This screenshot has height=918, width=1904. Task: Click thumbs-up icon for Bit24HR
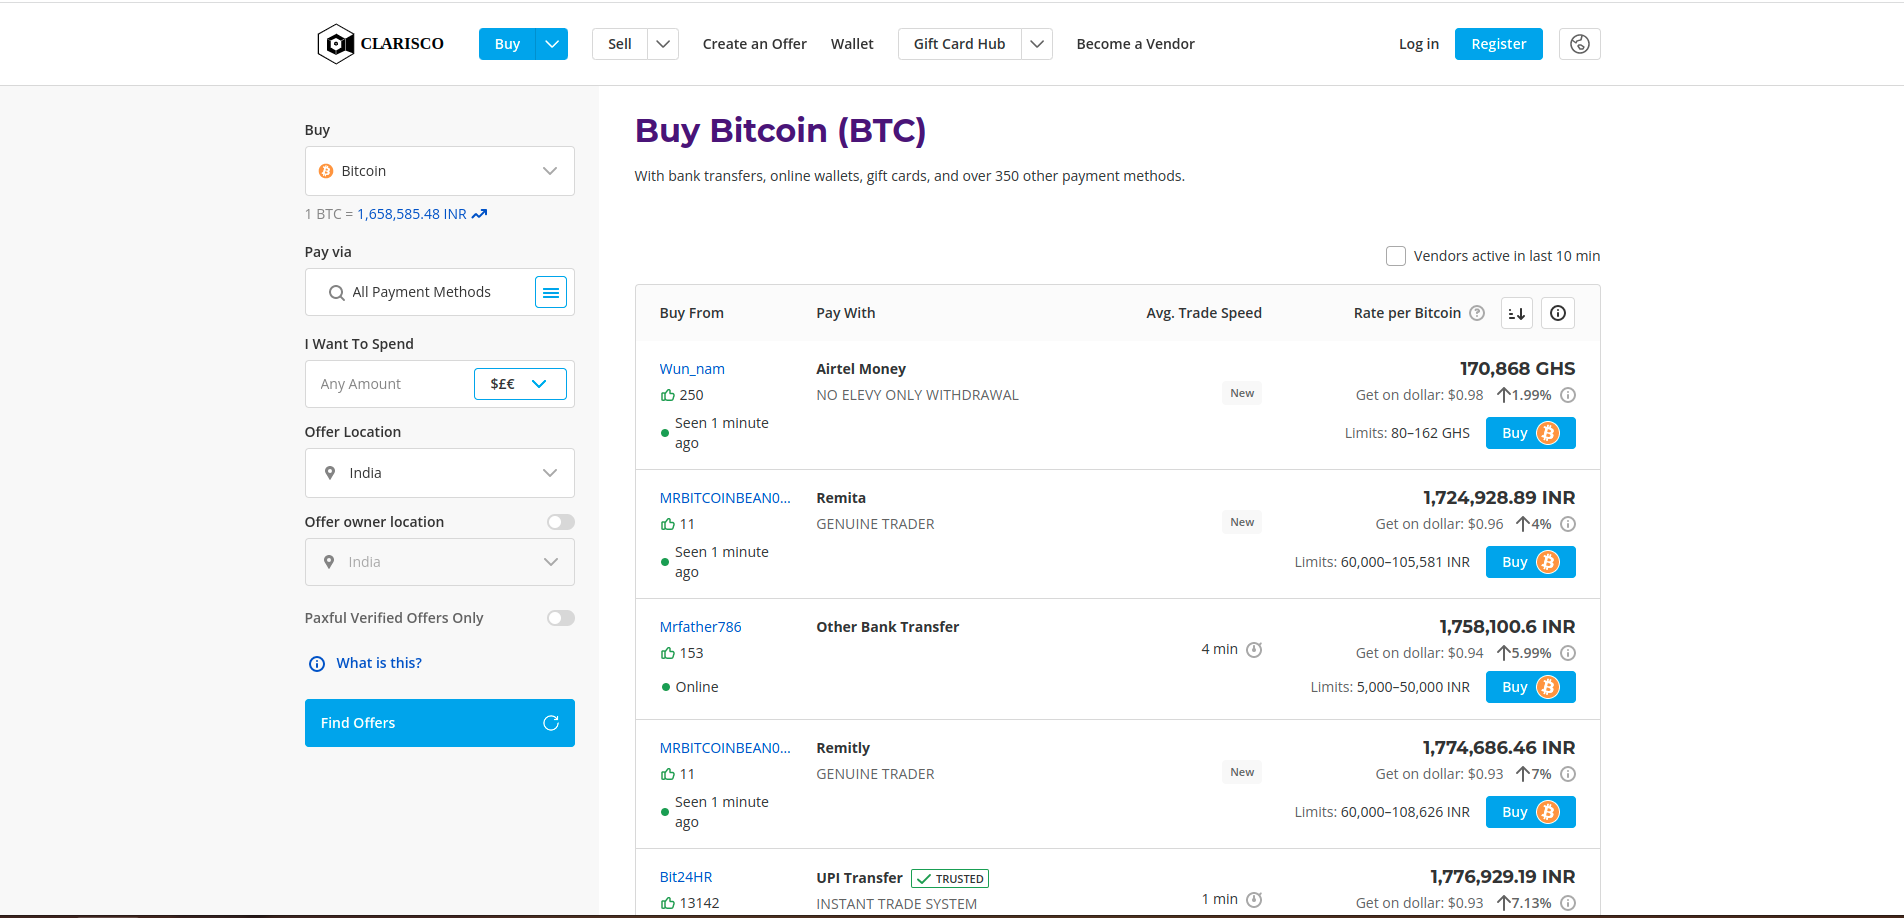668,903
